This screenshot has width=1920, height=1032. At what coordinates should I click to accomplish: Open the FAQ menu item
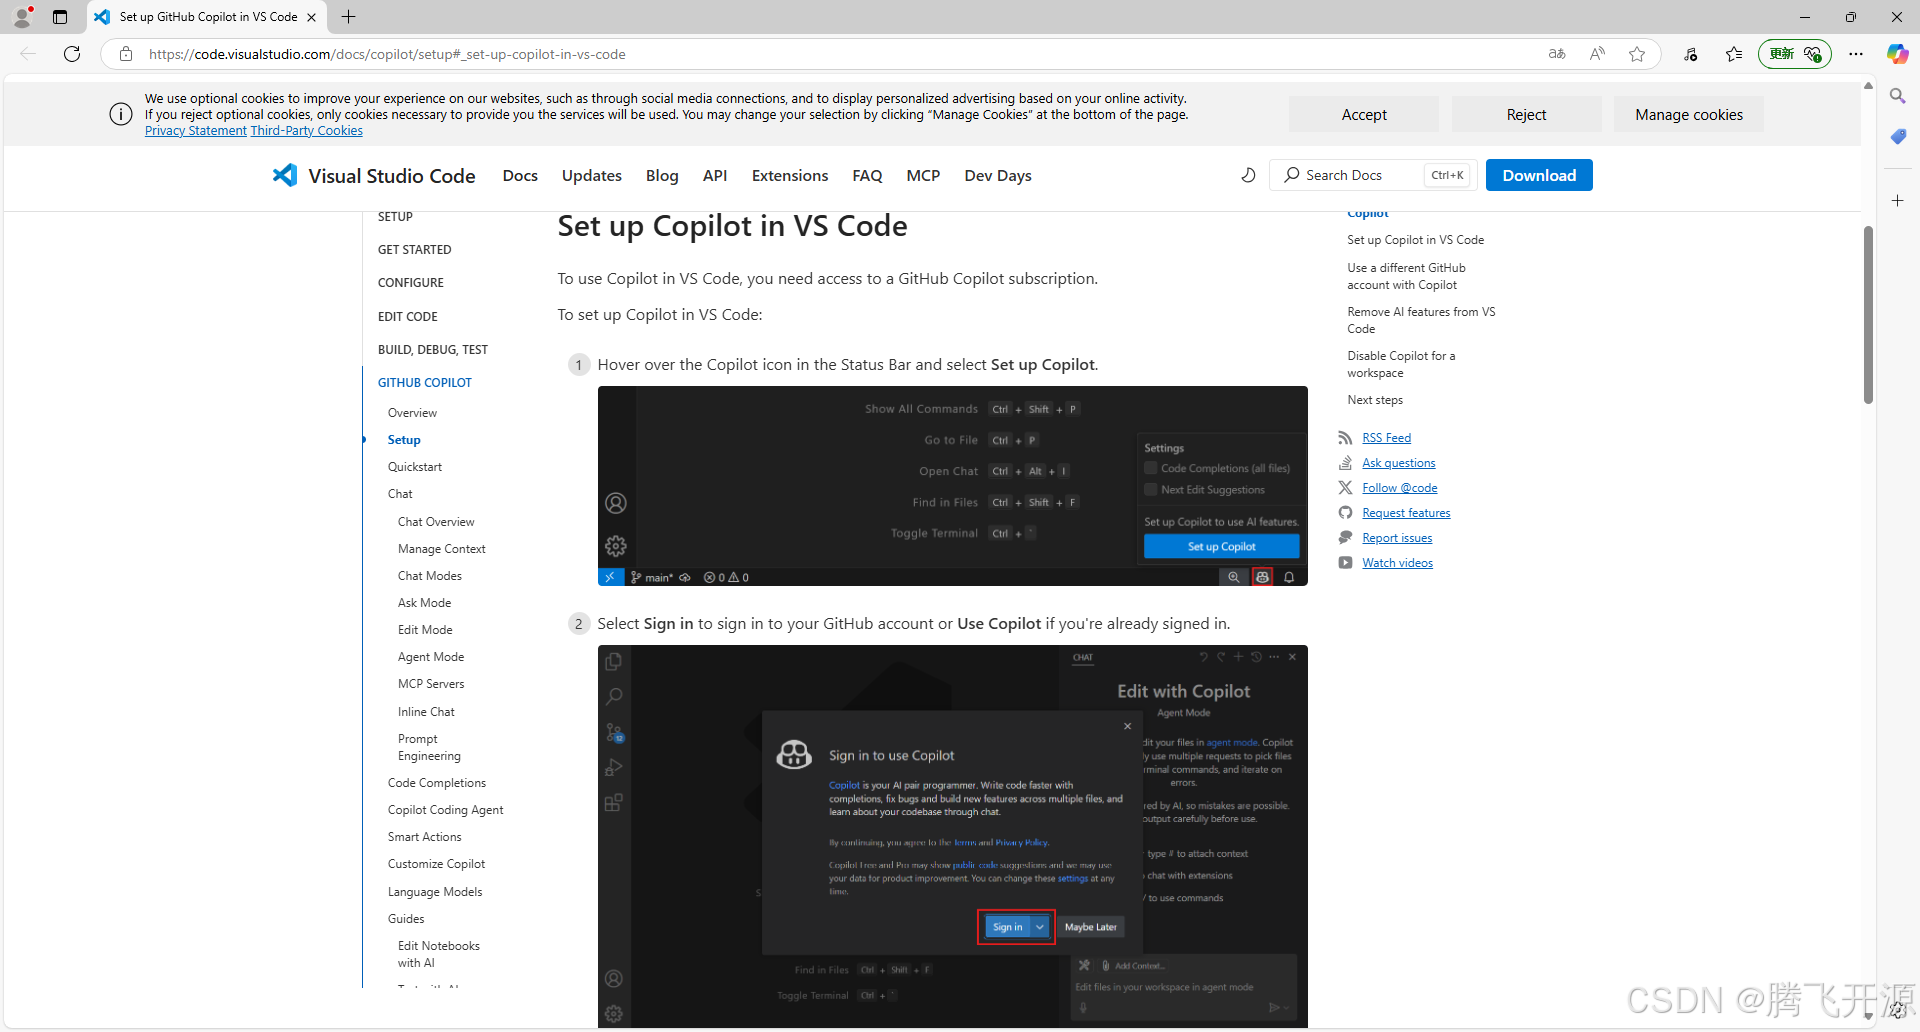click(x=867, y=175)
